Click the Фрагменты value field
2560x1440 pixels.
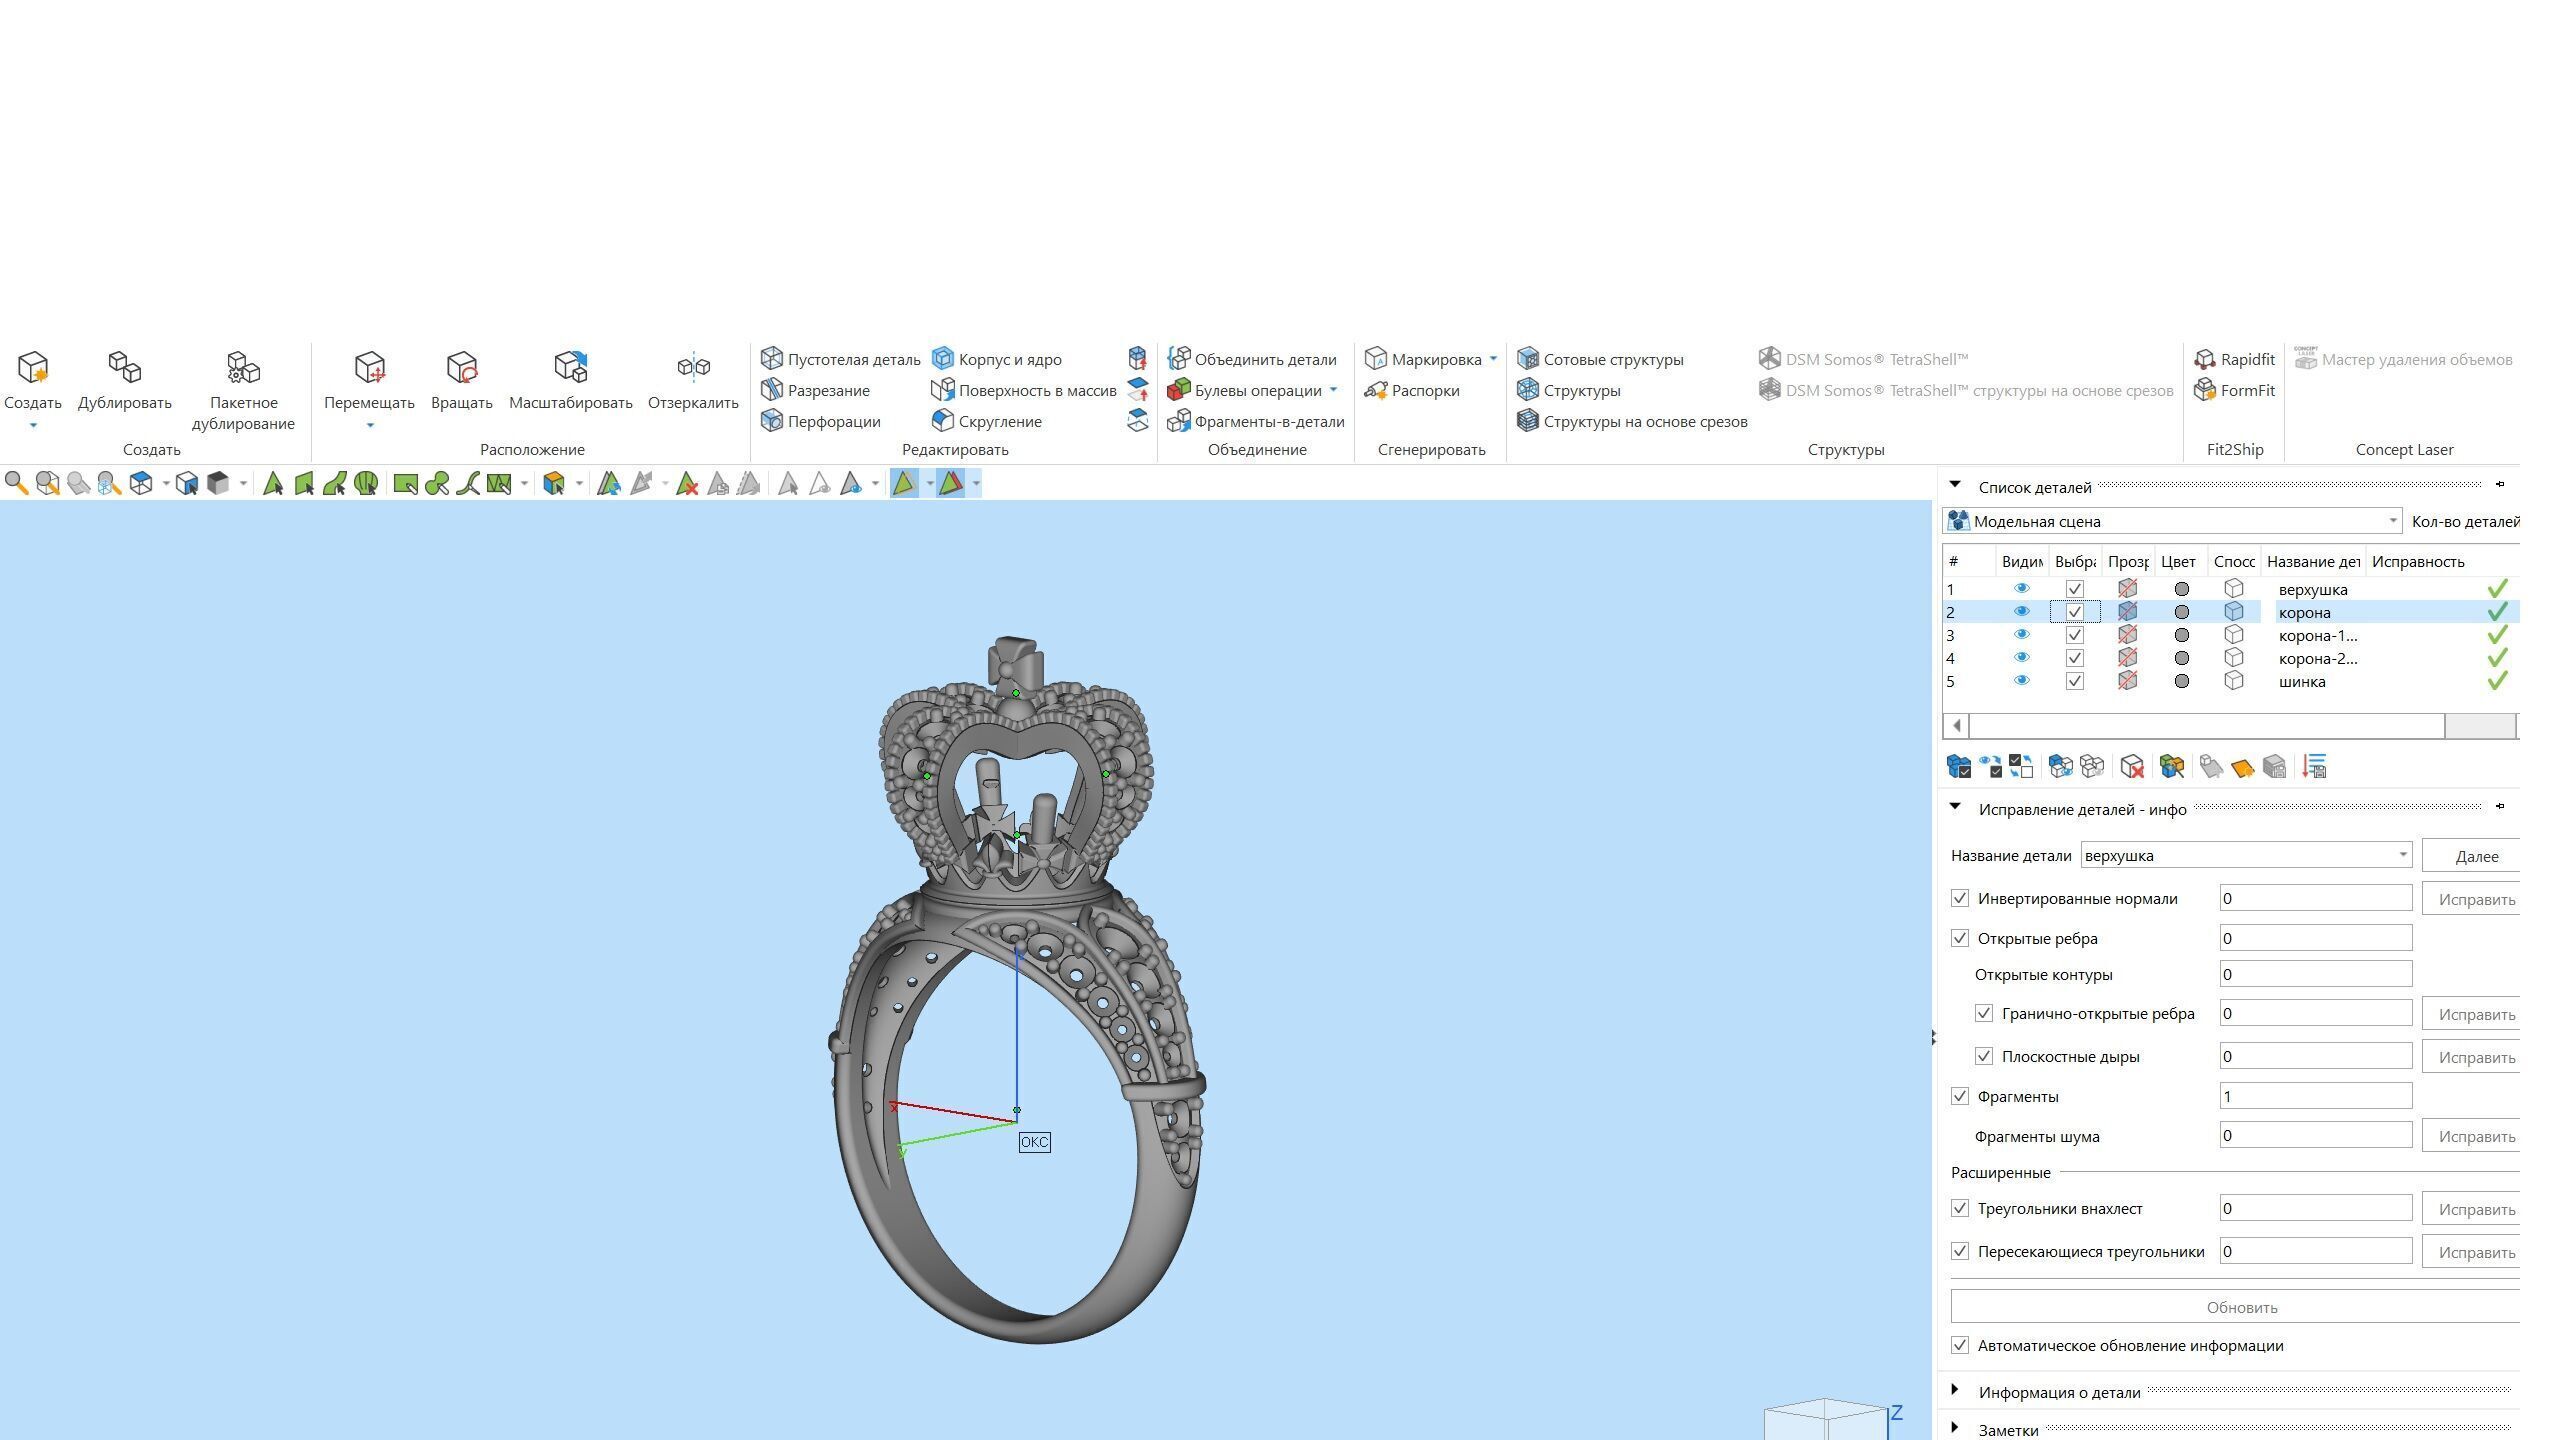point(2316,1096)
